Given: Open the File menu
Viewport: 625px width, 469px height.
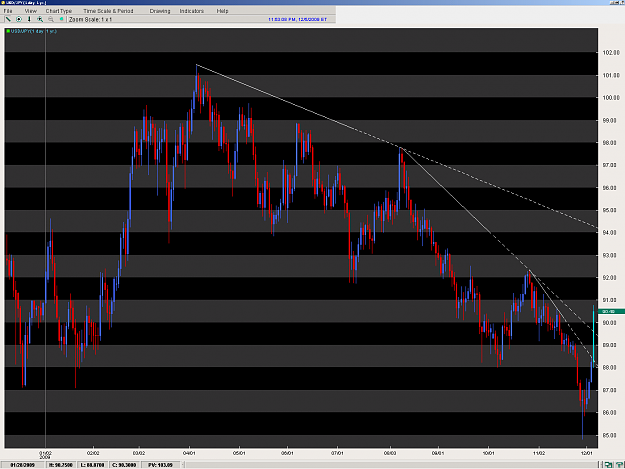Looking at the screenshot, I should (8, 11).
